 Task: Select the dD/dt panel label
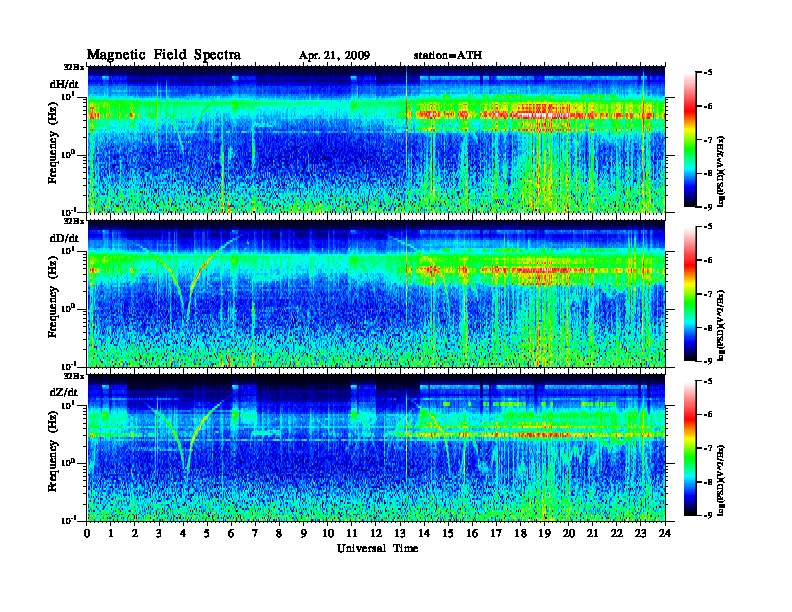tap(64, 238)
